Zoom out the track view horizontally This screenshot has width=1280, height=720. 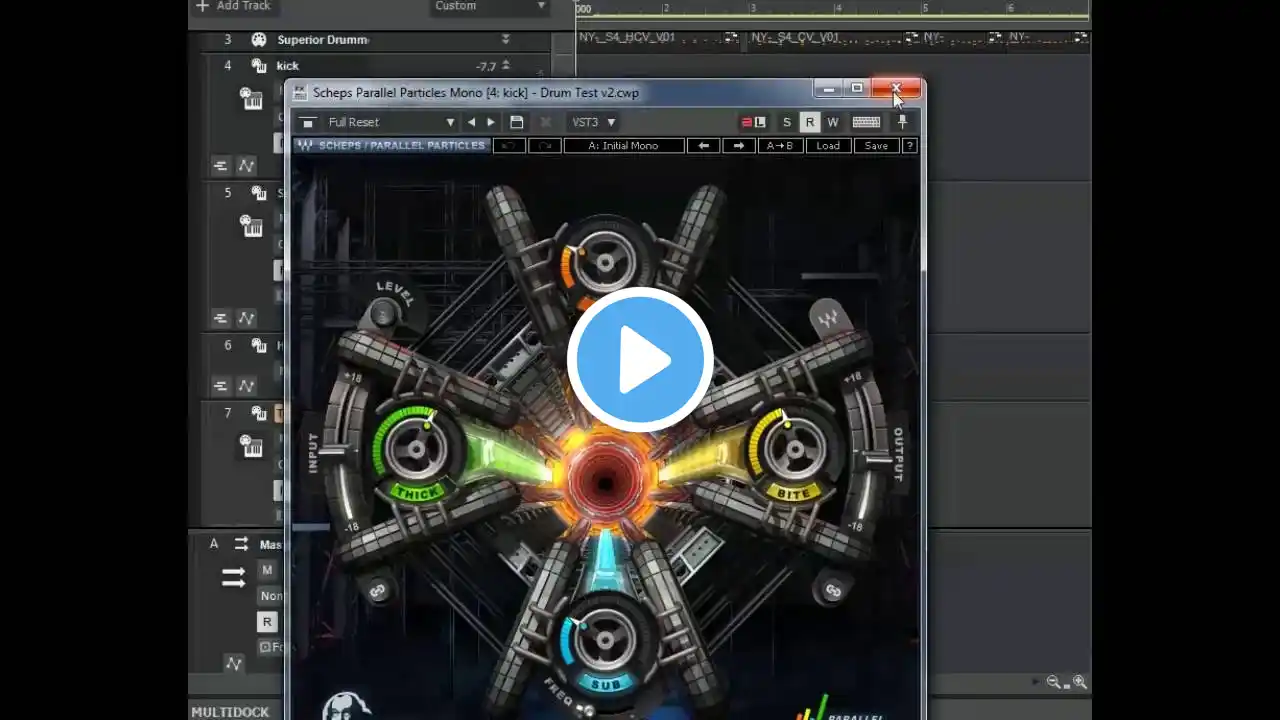pos(1054,682)
